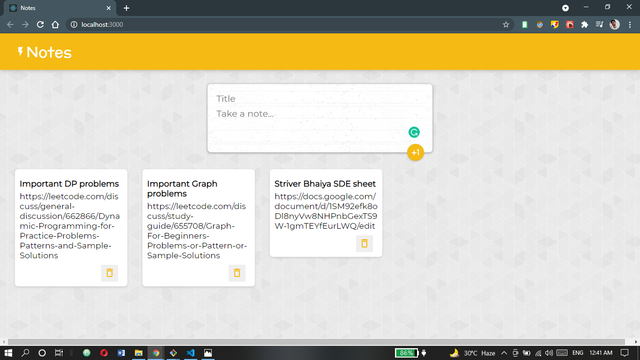This screenshot has width=640, height=360.
Task: Open a new browser tab
Action: click(126, 8)
